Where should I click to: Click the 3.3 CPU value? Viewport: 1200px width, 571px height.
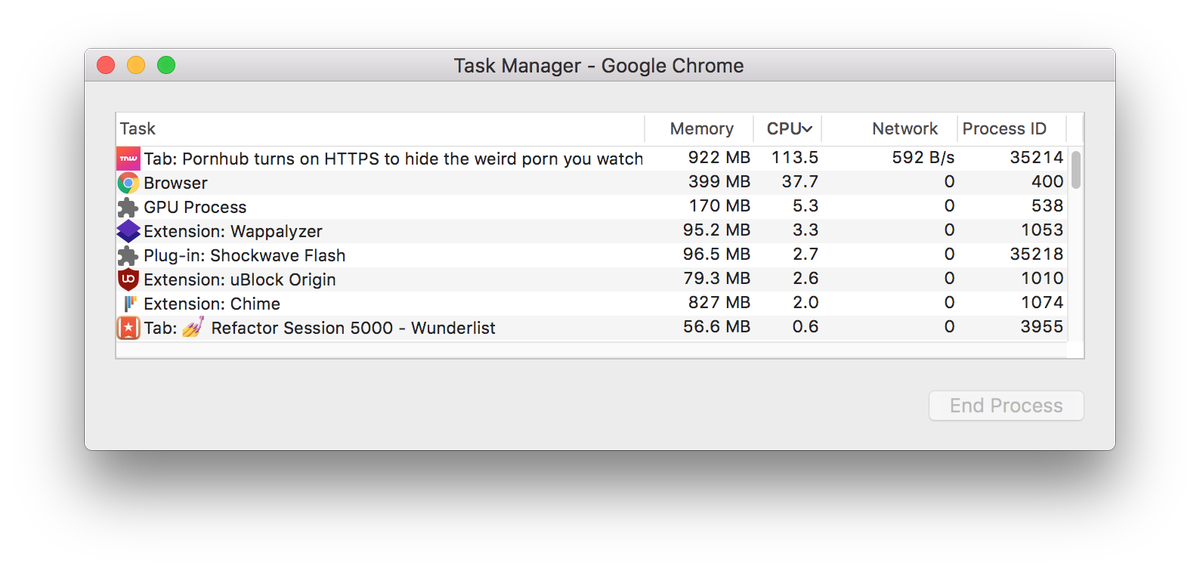tap(805, 230)
